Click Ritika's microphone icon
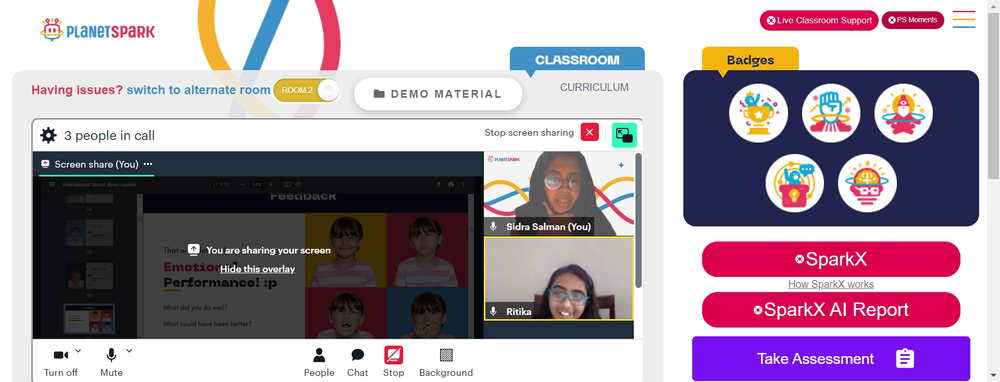Viewport: 1000px width, 382px height. click(x=493, y=311)
